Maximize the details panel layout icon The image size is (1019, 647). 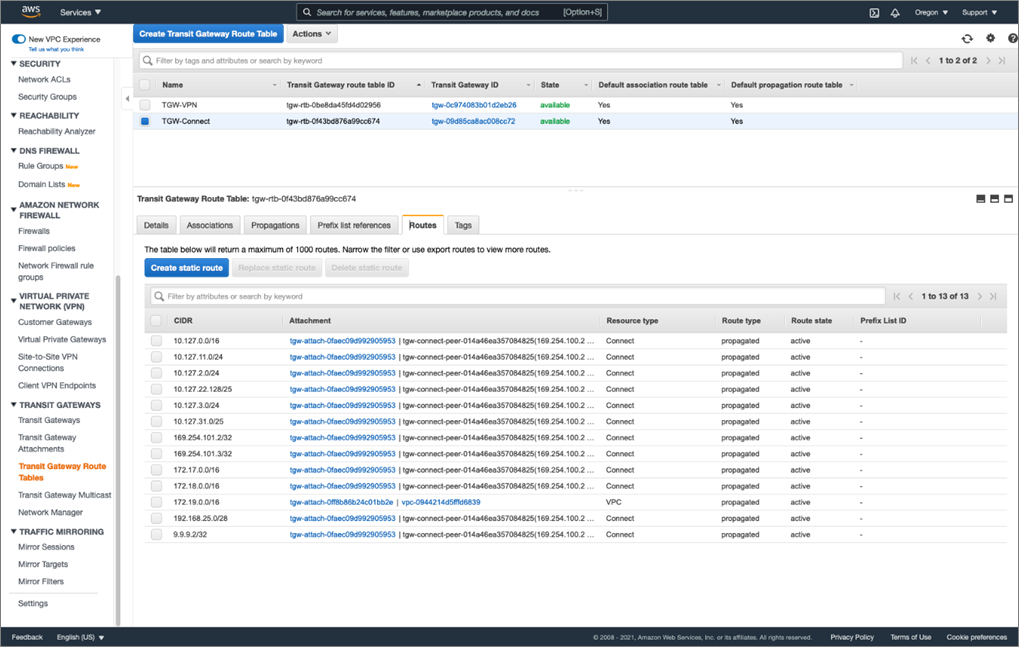[1009, 199]
